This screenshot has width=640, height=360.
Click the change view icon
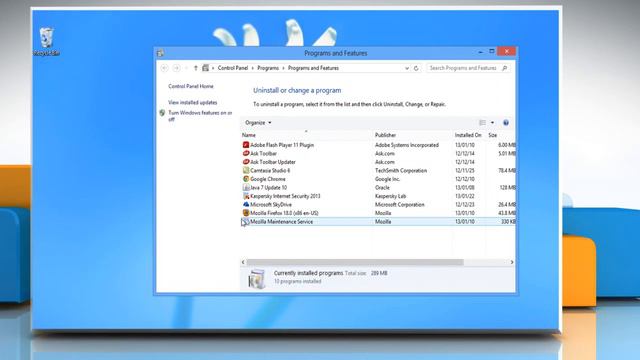[482, 123]
